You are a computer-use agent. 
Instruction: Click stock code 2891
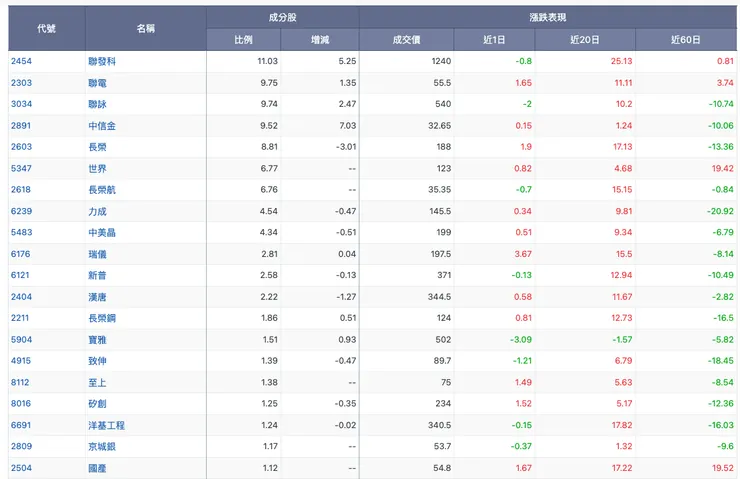21,126
